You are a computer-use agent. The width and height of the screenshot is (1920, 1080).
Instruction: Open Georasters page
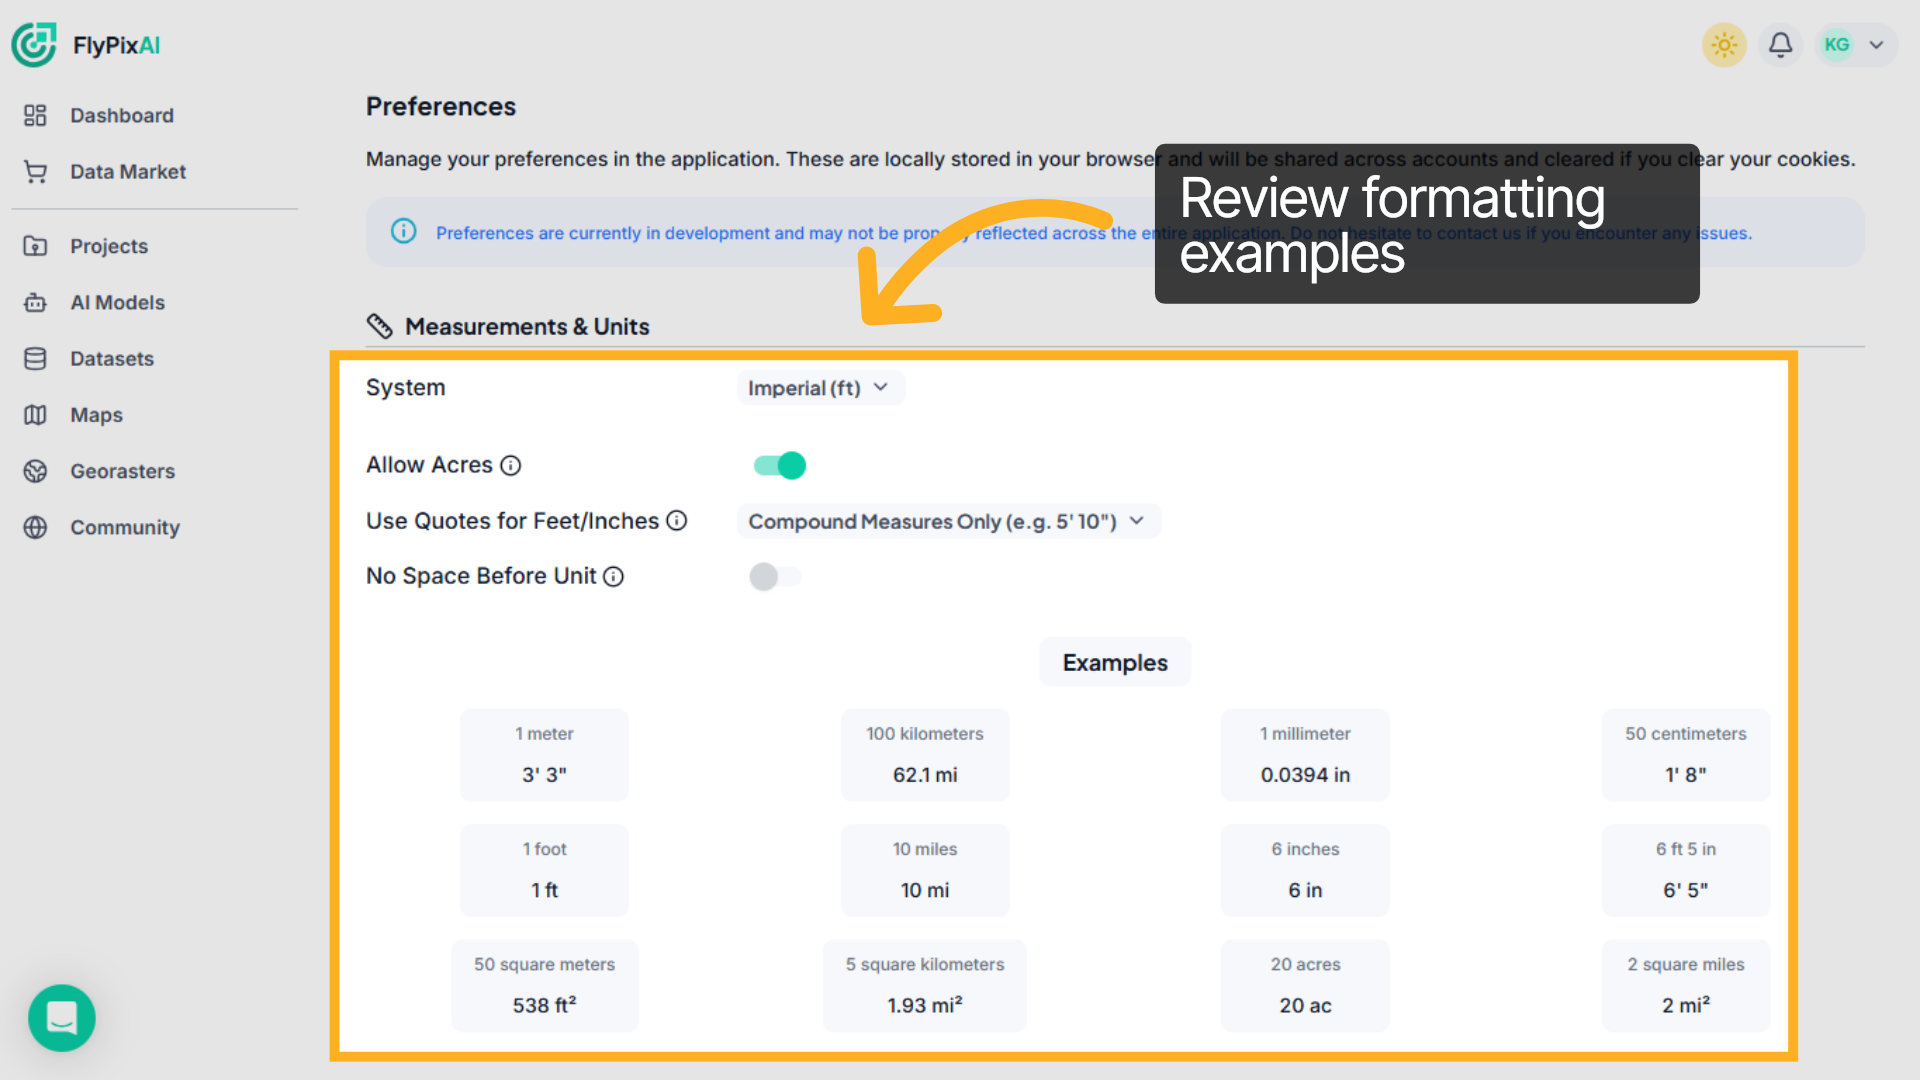[122, 471]
